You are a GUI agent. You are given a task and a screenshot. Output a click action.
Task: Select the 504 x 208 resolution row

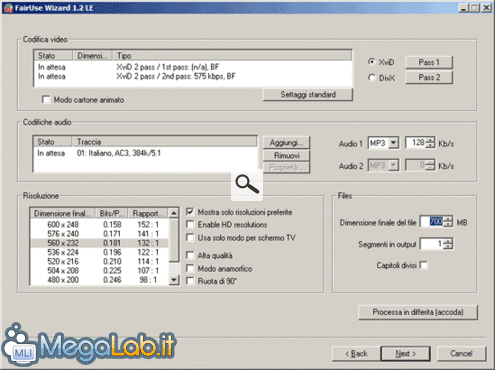[100, 271]
